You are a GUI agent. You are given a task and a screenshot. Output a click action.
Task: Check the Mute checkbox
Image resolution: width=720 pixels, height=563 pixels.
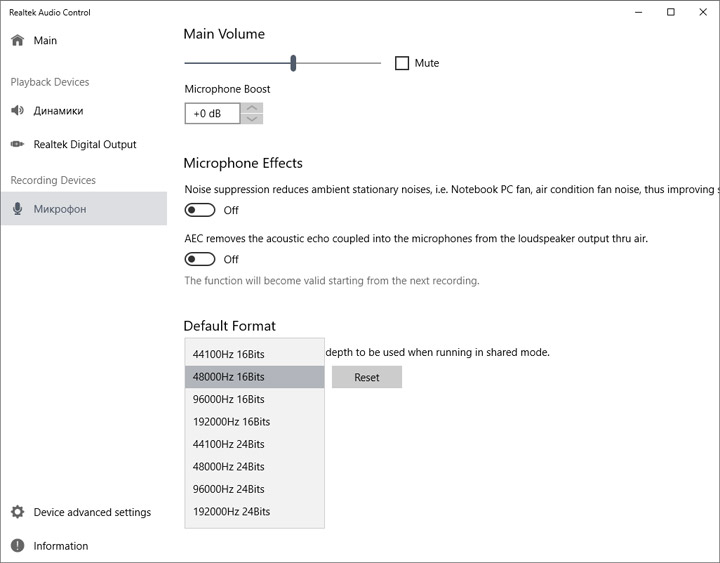[402, 63]
